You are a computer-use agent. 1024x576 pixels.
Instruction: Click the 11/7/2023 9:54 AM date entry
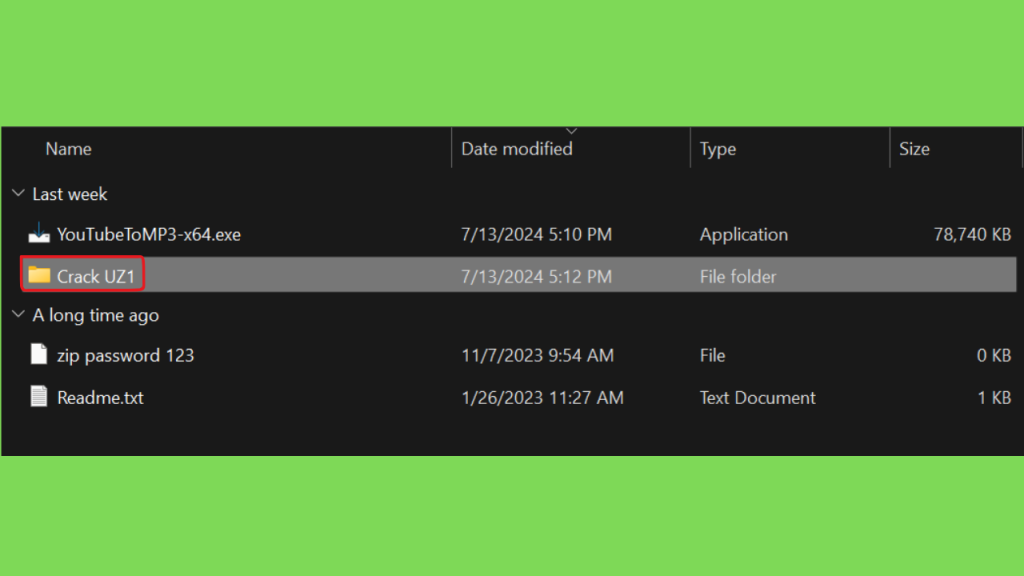coord(537,355)
